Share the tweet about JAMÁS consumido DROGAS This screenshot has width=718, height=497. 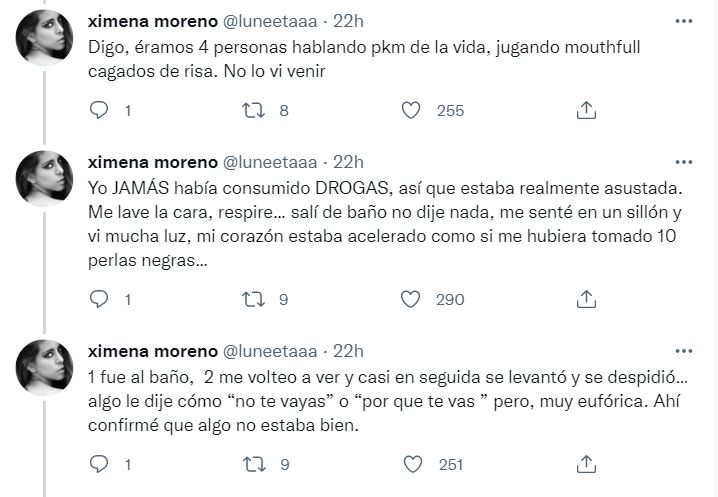pyautogui.click(x=587, y=298)
